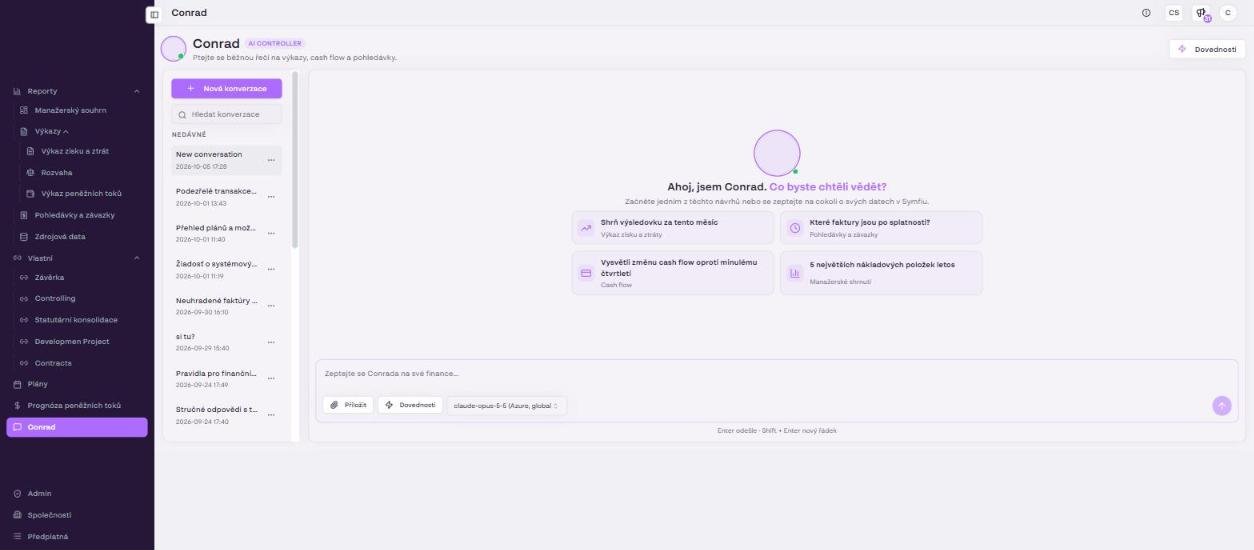Image resolution: width=1254 pixels, height=550 pixels.
Task: Open options menu for 'New conversation'
Action: click(271, 160)
